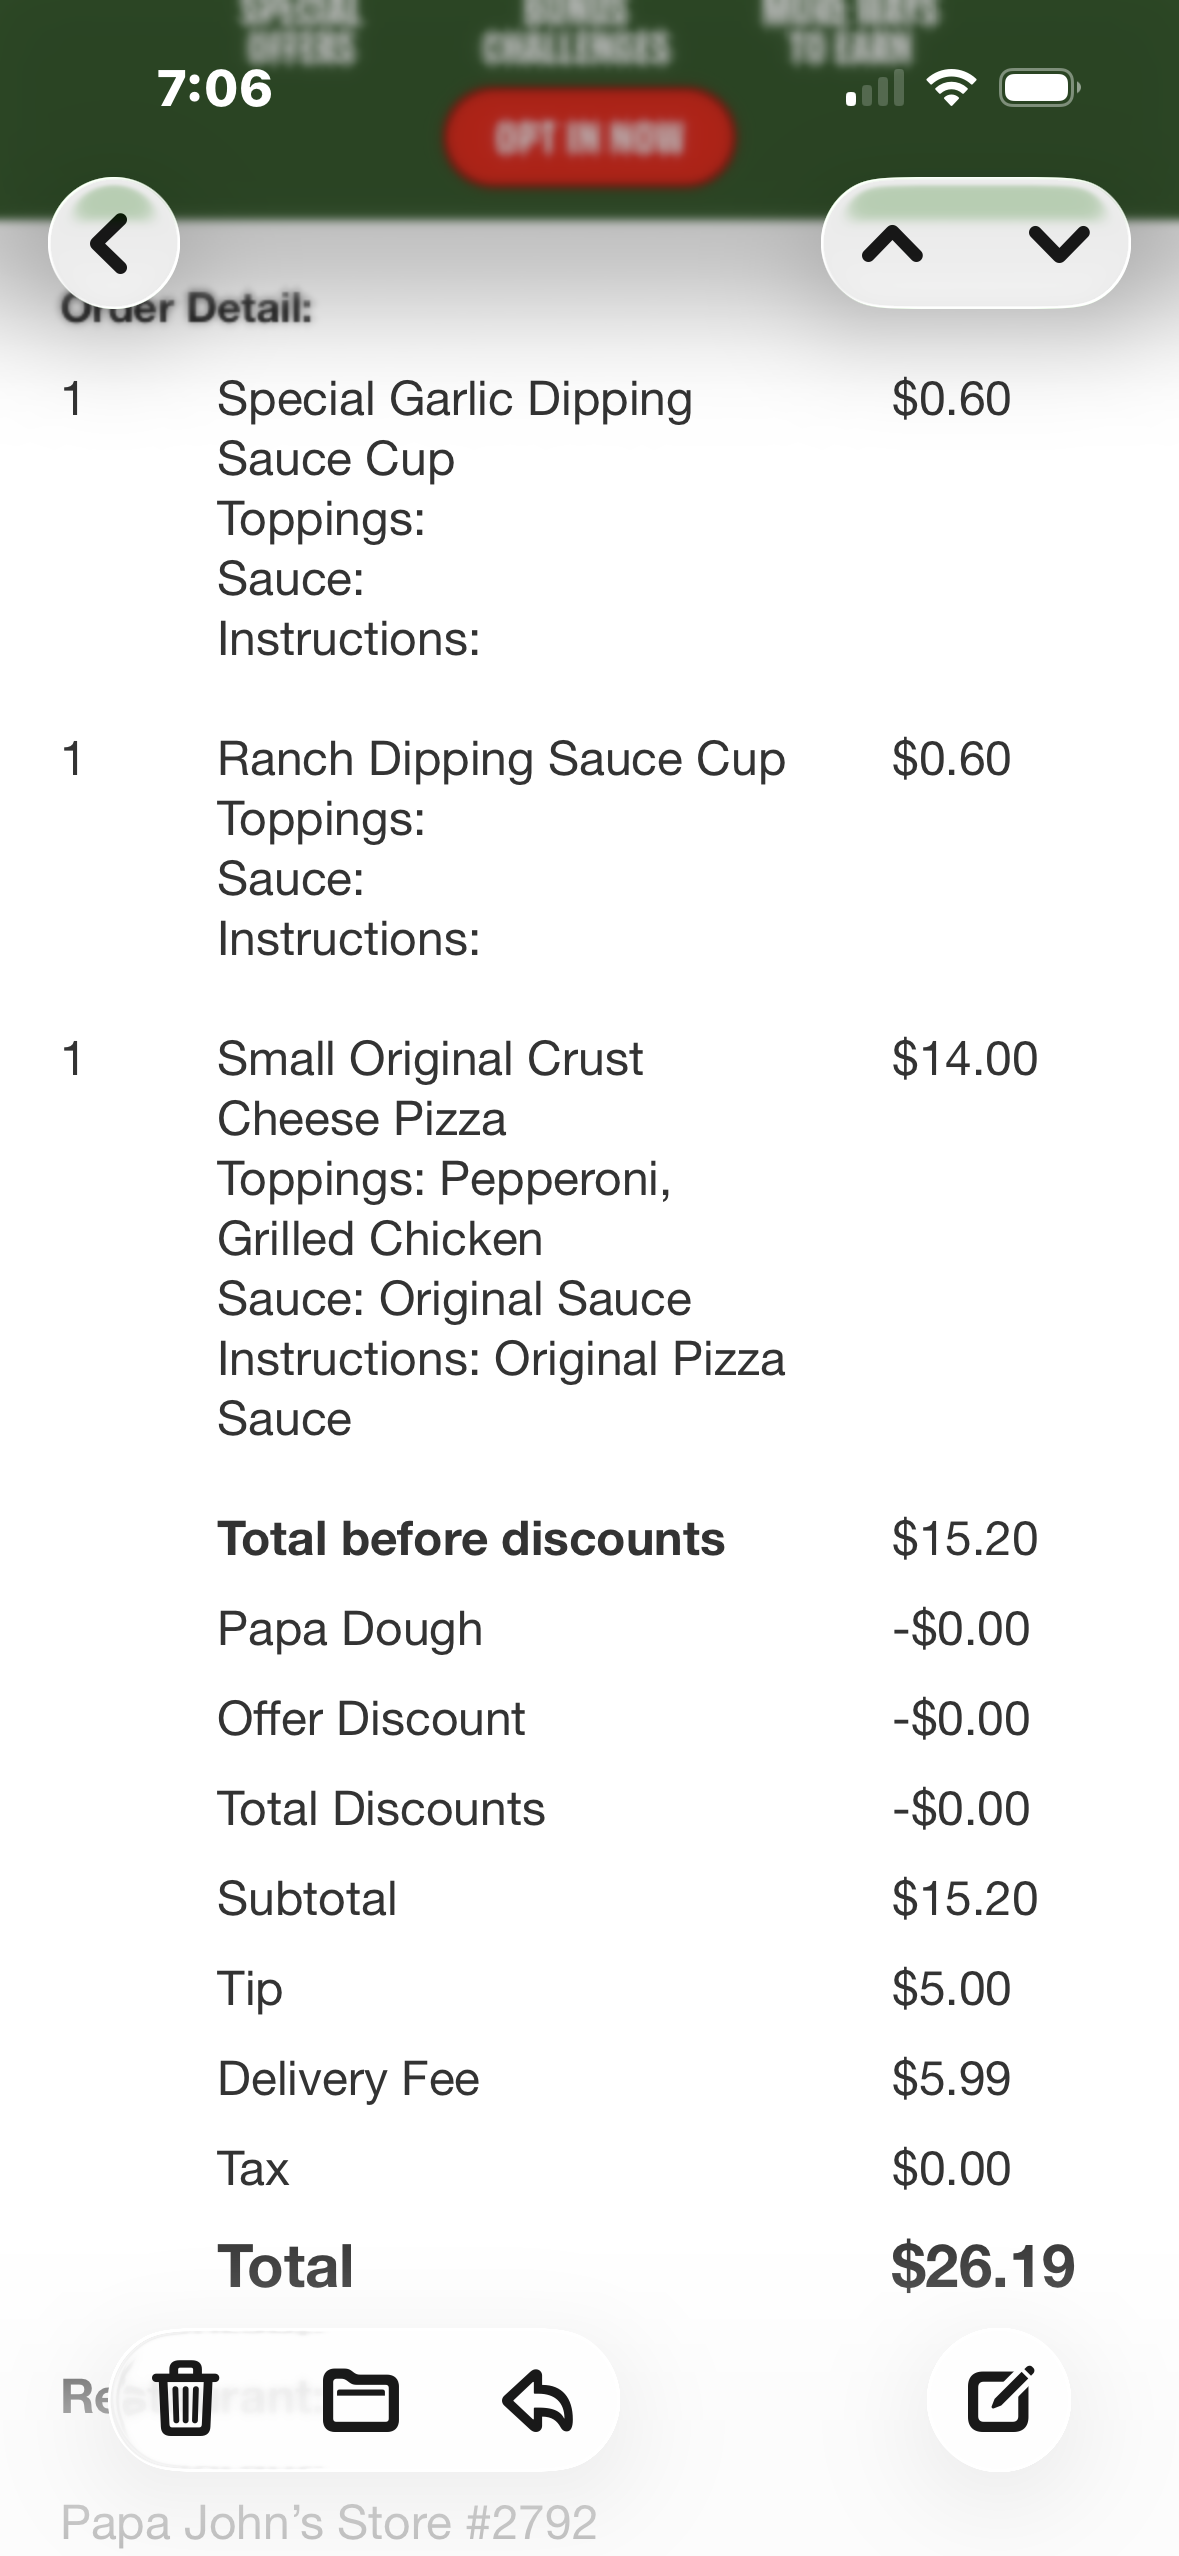
Task: Tap the Ranch Dipping Sauce Cup item
Action: coord(501,759)
